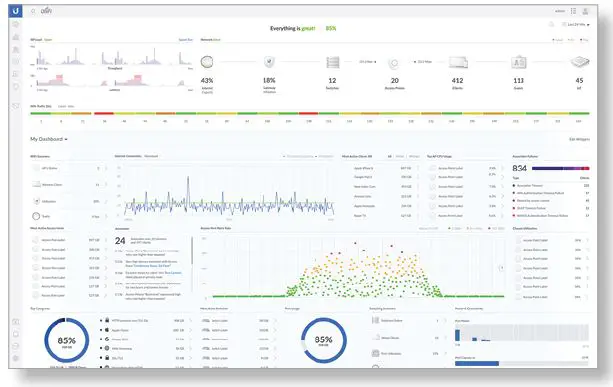
Task: Click the Apple logo icon in Top Categories
Action: pyautogui.click(x=107, y=330)
